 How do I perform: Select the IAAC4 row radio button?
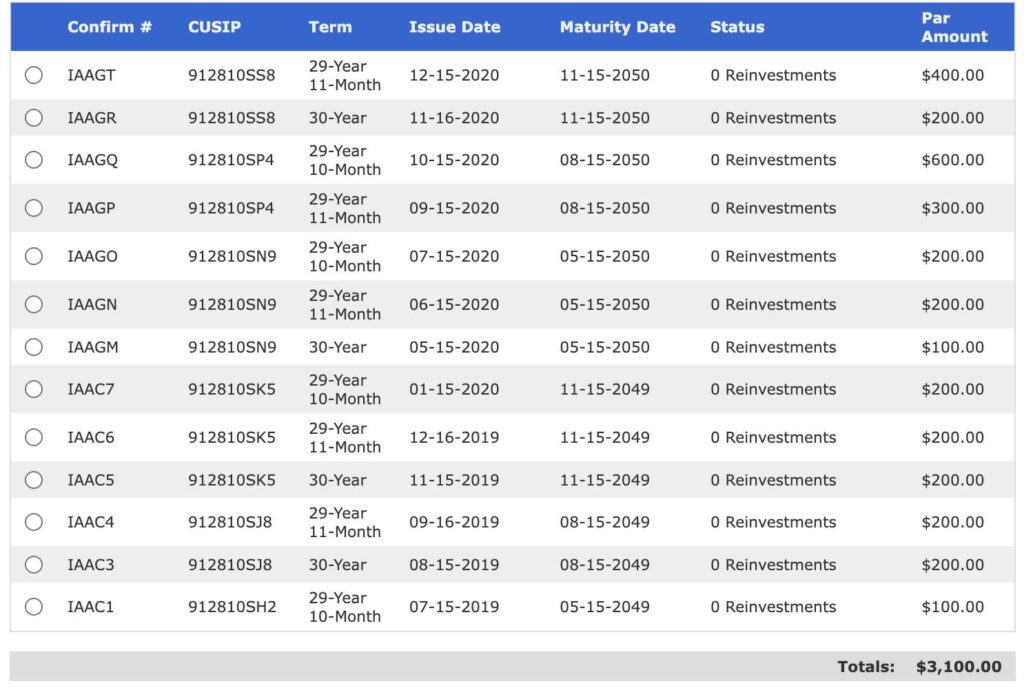coord(34,522)
